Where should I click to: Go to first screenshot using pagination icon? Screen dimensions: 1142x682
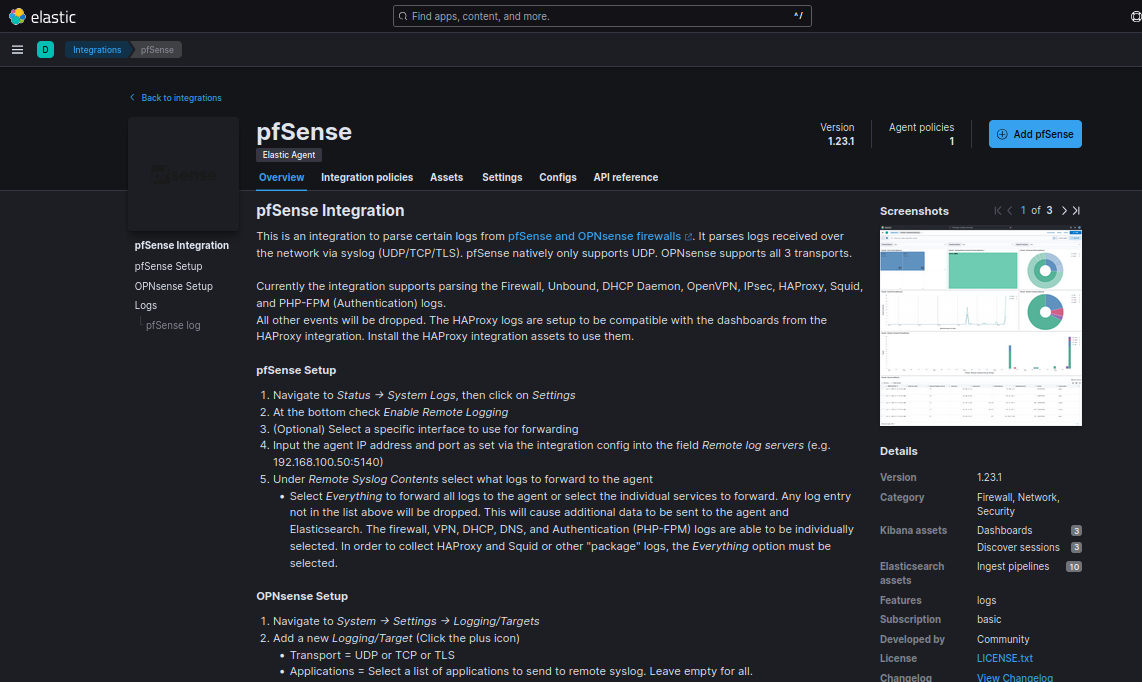(997, 211)
